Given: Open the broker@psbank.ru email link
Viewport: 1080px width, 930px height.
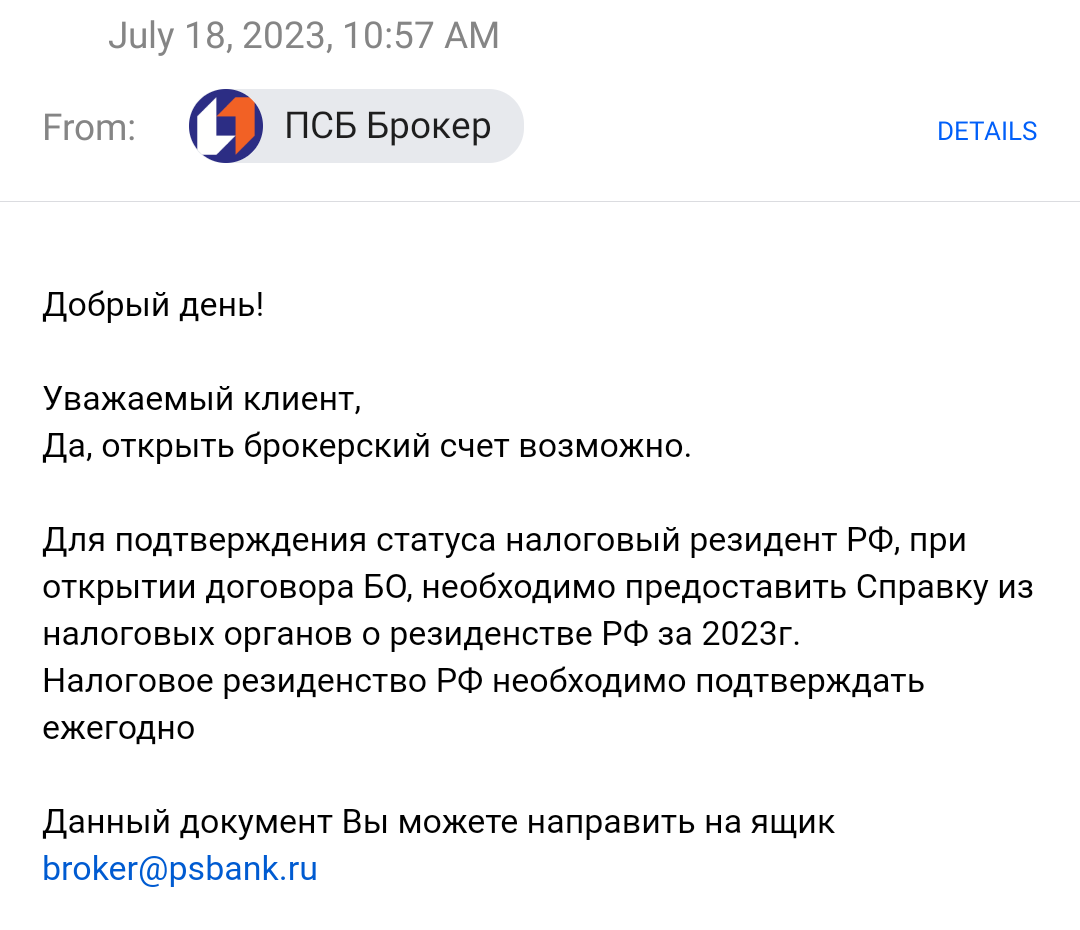Looking at the screenshot, I should click(x=180, y=868).
